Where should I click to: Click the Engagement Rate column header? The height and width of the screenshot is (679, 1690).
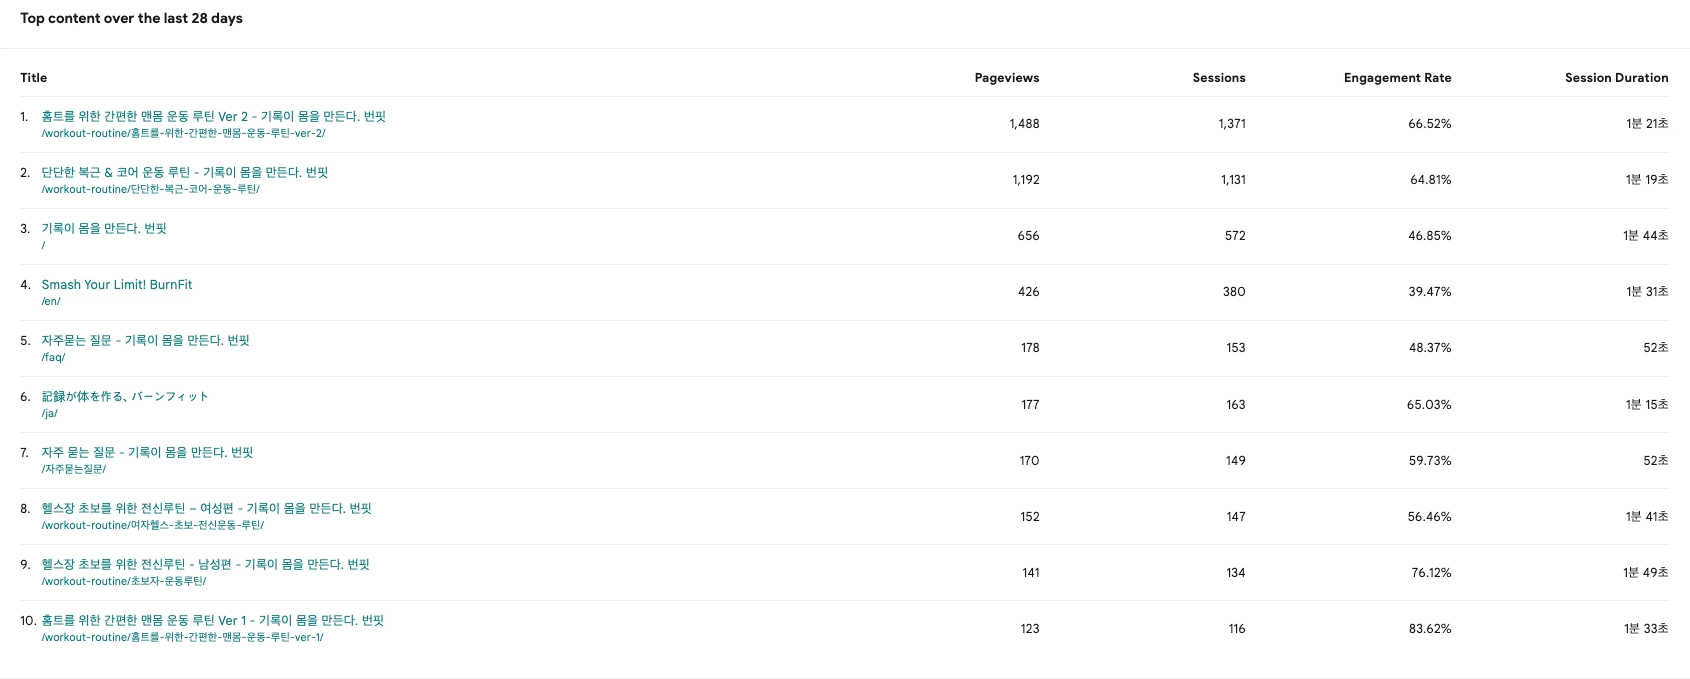[1397, 78]
